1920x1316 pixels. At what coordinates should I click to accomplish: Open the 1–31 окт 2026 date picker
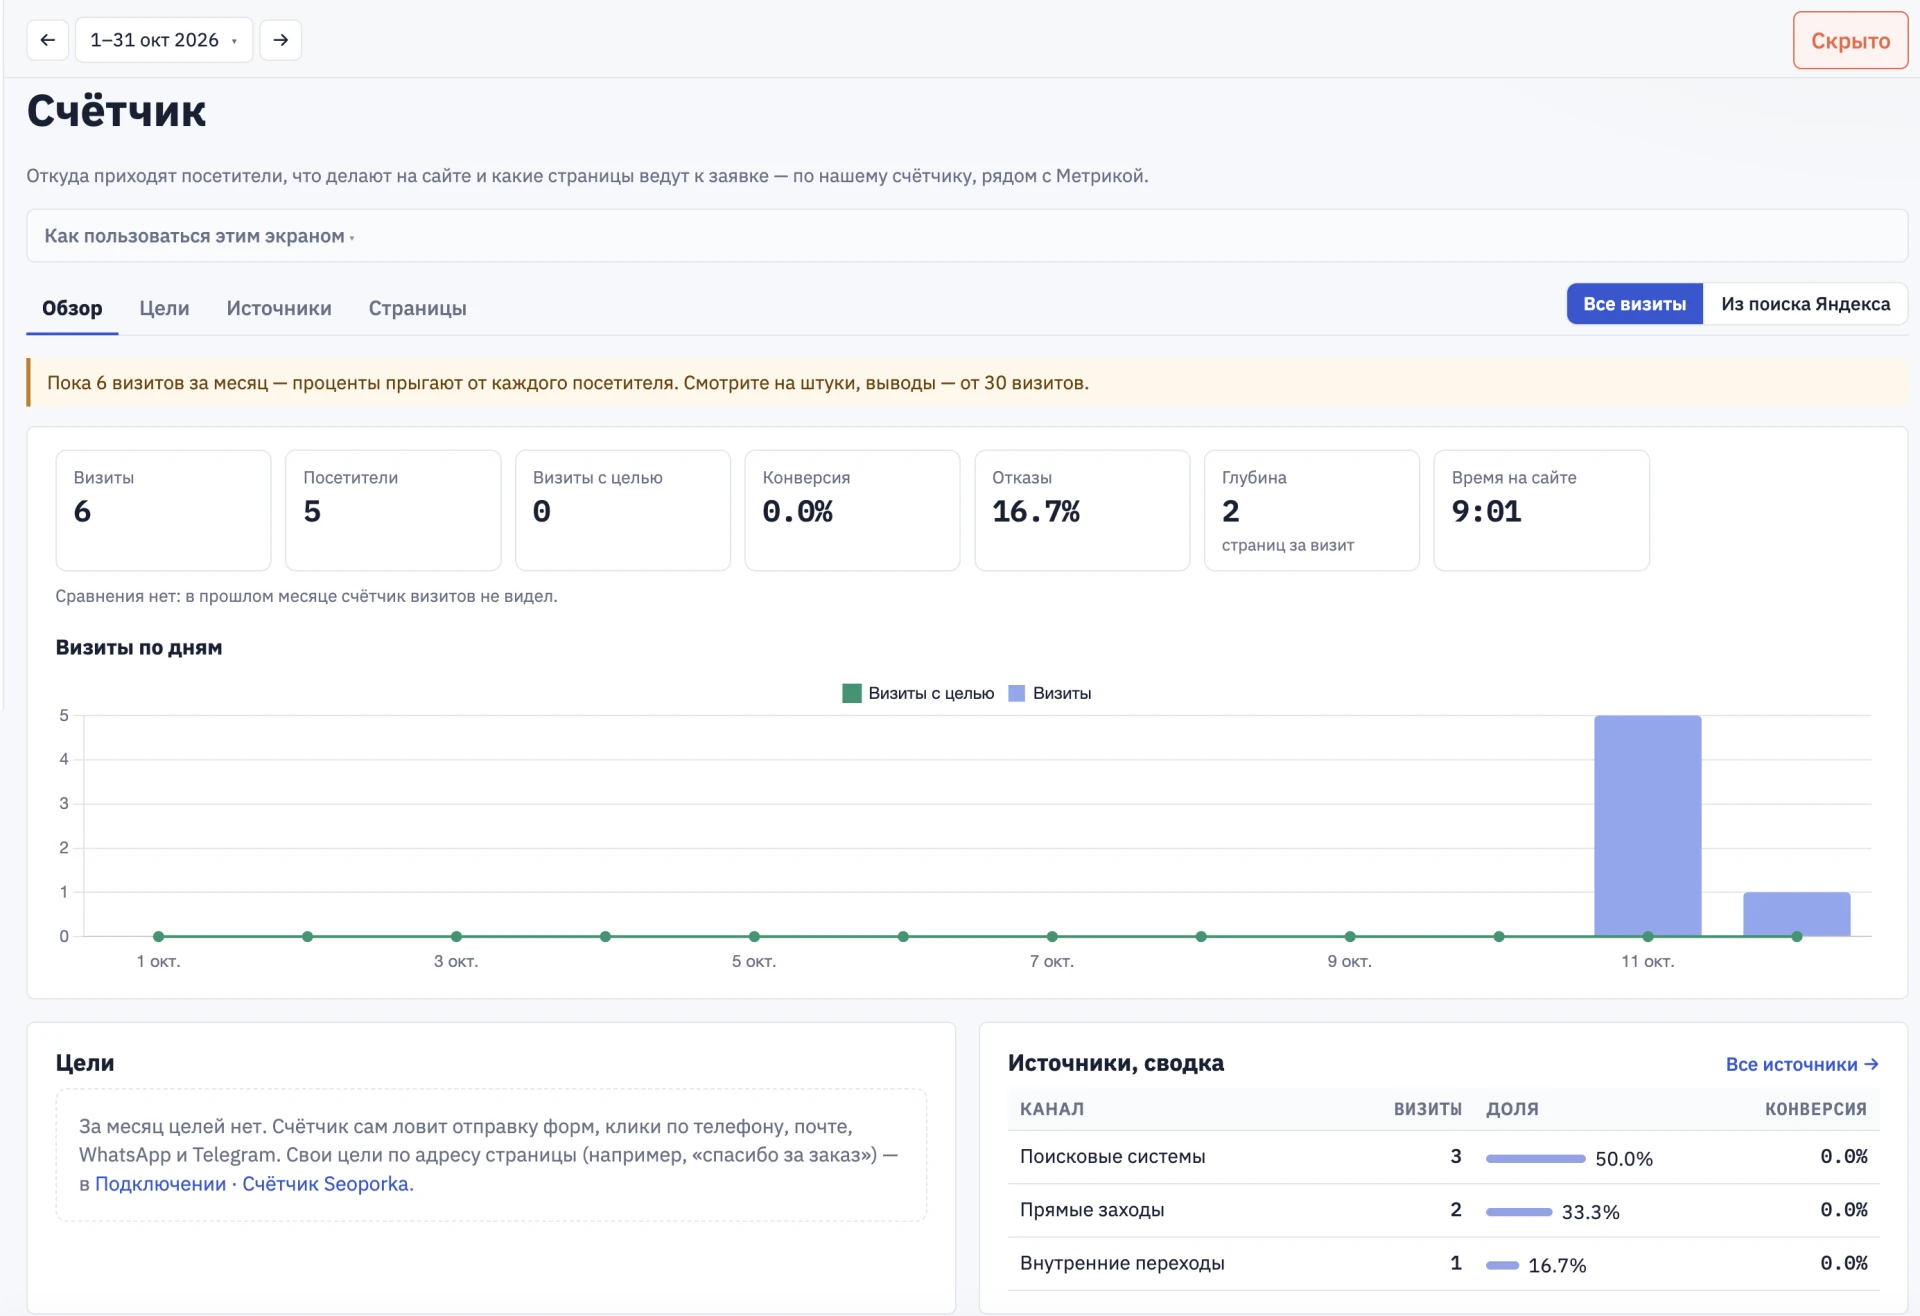pos(164,40)
